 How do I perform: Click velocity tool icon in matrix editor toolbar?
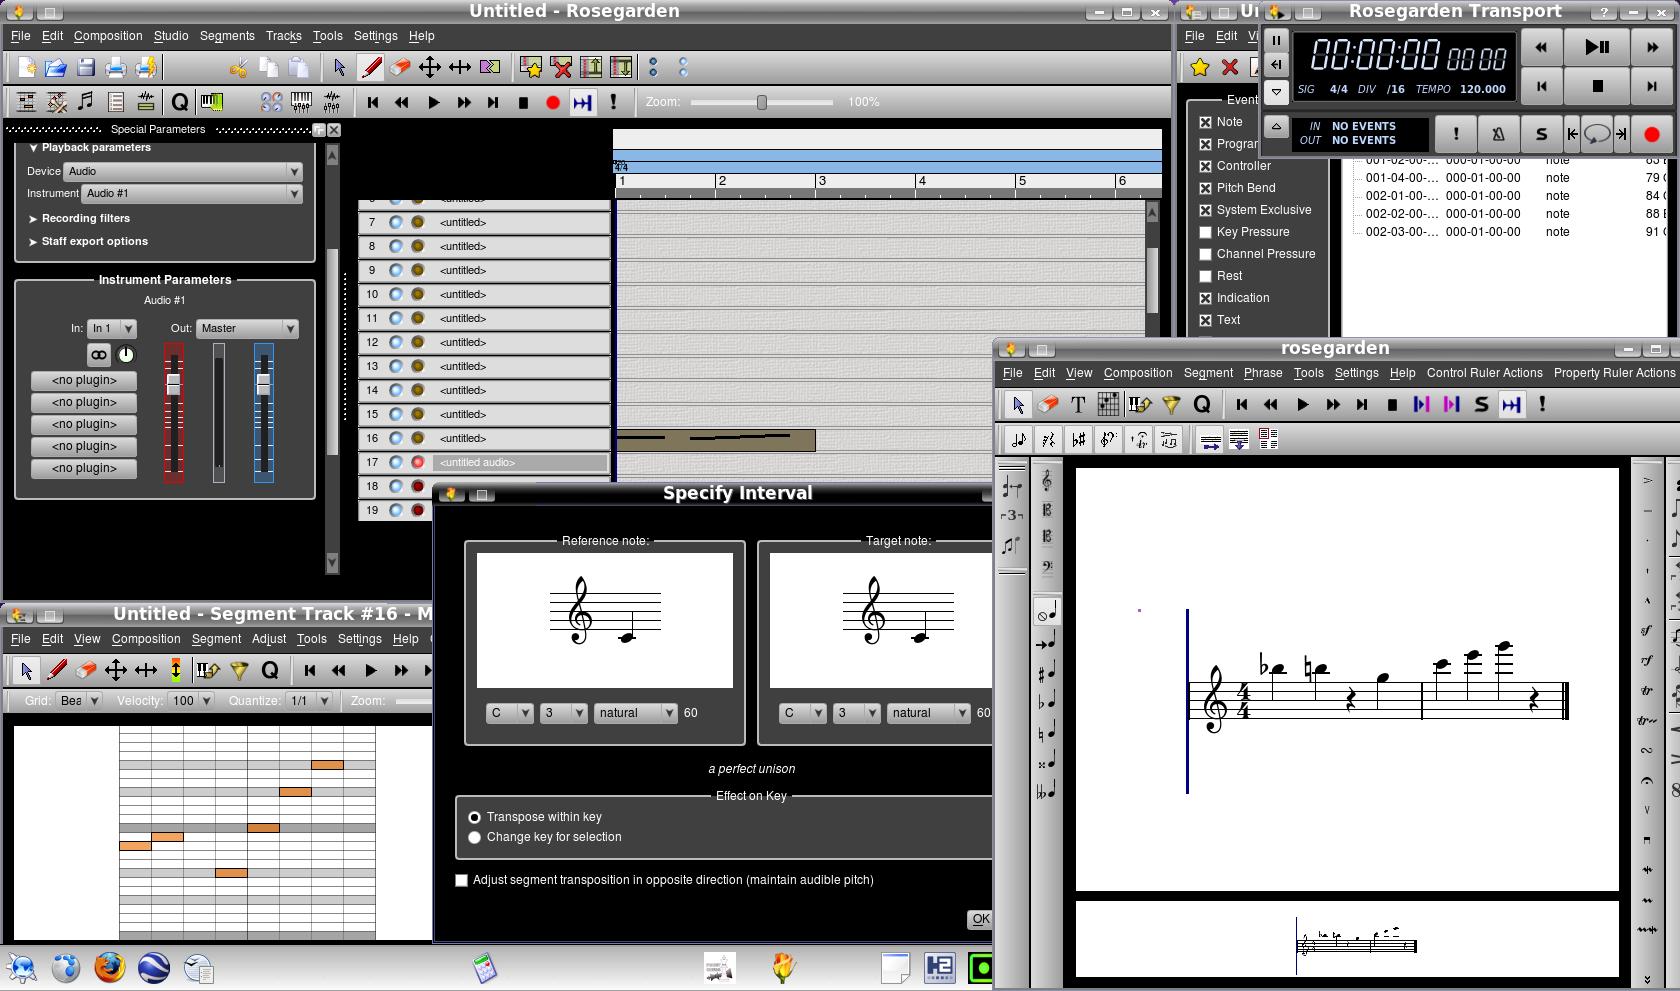click(176, 670)
